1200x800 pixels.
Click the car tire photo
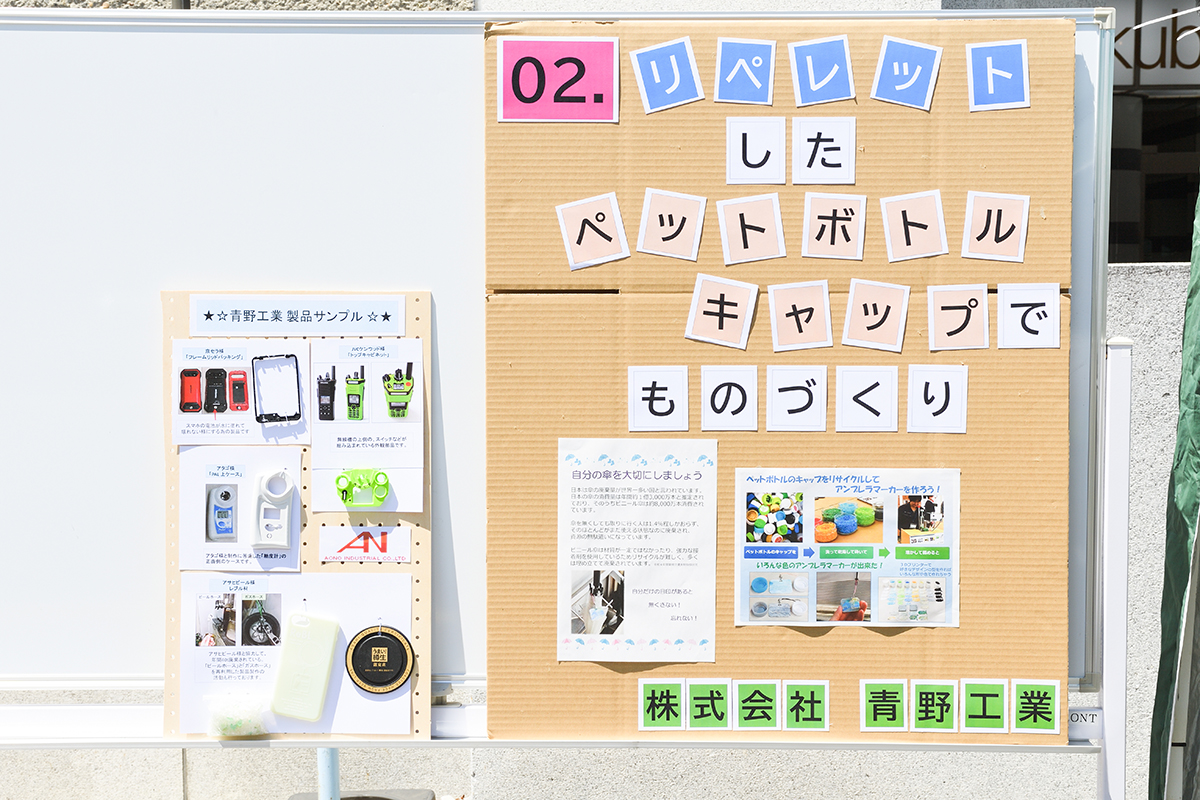click(x=261, y=621)
